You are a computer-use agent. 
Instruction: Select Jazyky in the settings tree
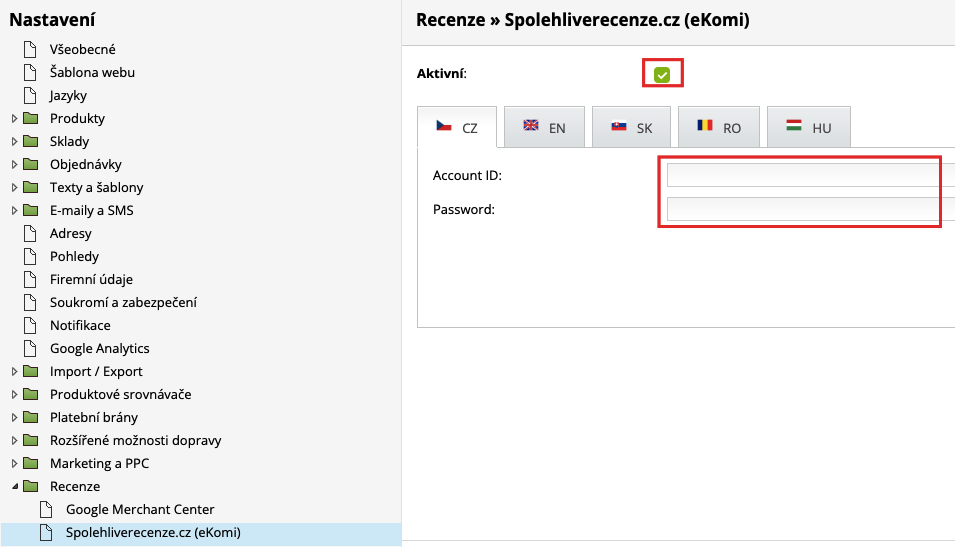coord(68,96)
